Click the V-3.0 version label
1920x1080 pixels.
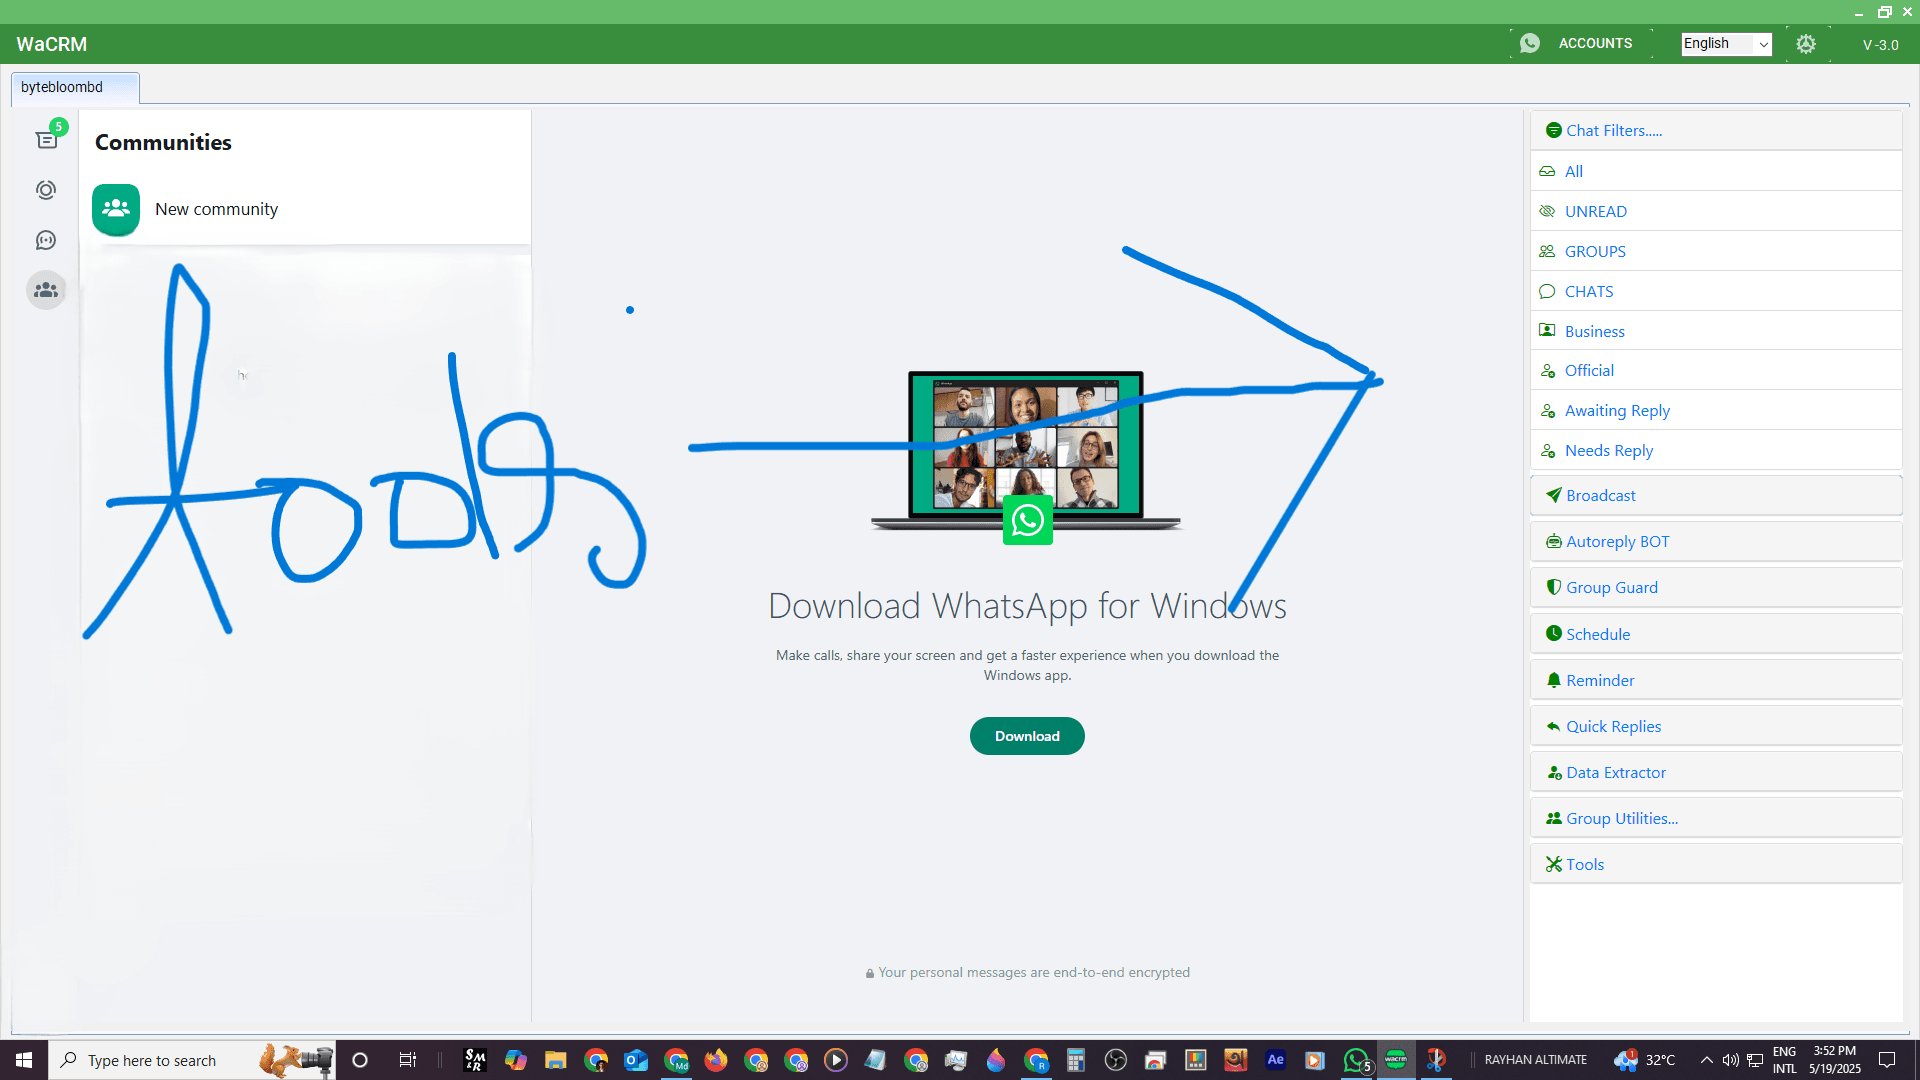tap(1880, 45)
